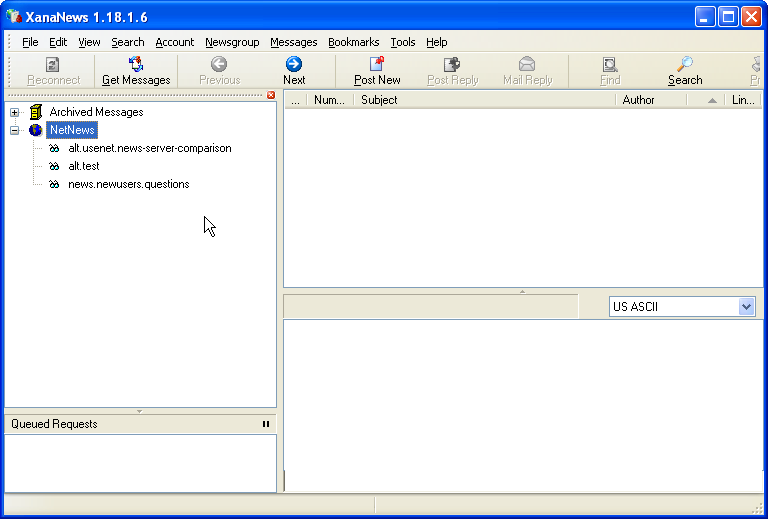Viewport: 768px width, 519px height.
Task: Select the alt.test newsgroup
Action: [x=83, y=166]
